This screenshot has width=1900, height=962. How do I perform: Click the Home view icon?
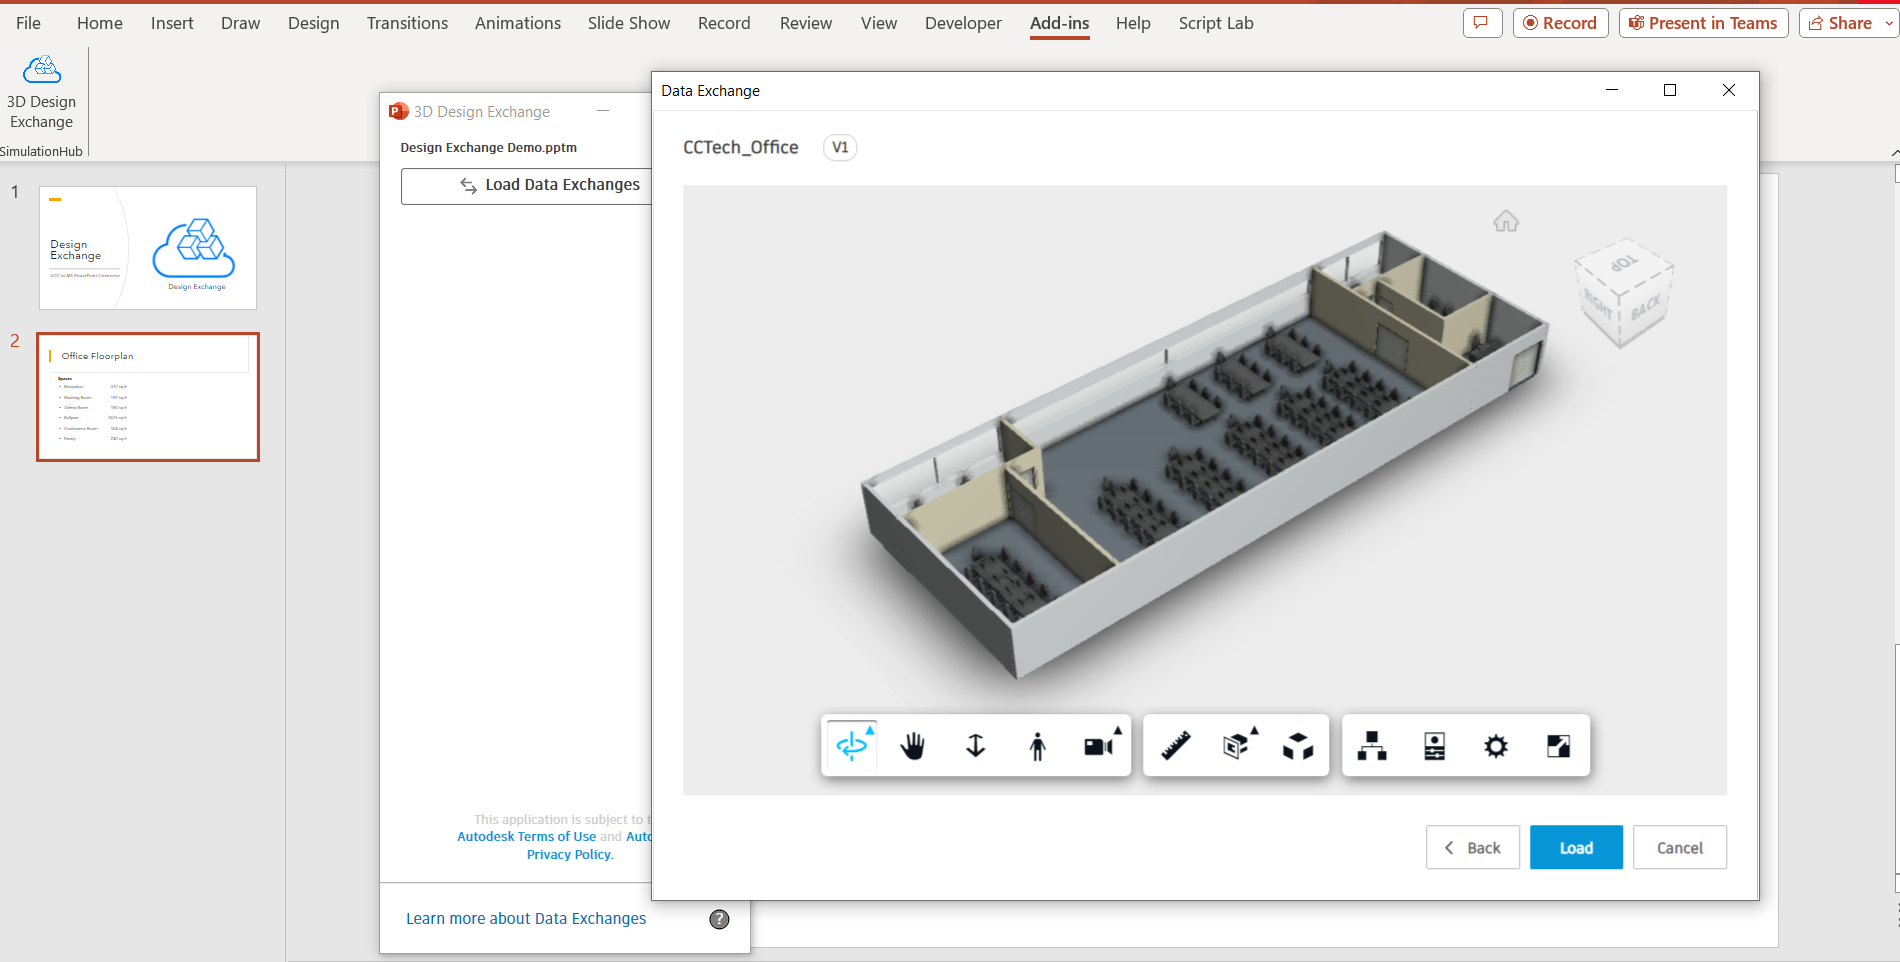click(1506, 221)
